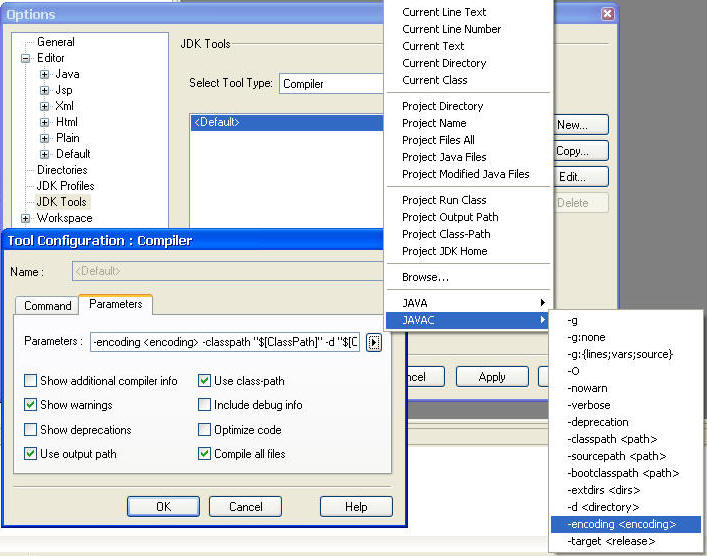Image resolution: width=707 pixels, height=556 pixels.
Task: Insert Project JDK Home variable
Action: point(469,251)
